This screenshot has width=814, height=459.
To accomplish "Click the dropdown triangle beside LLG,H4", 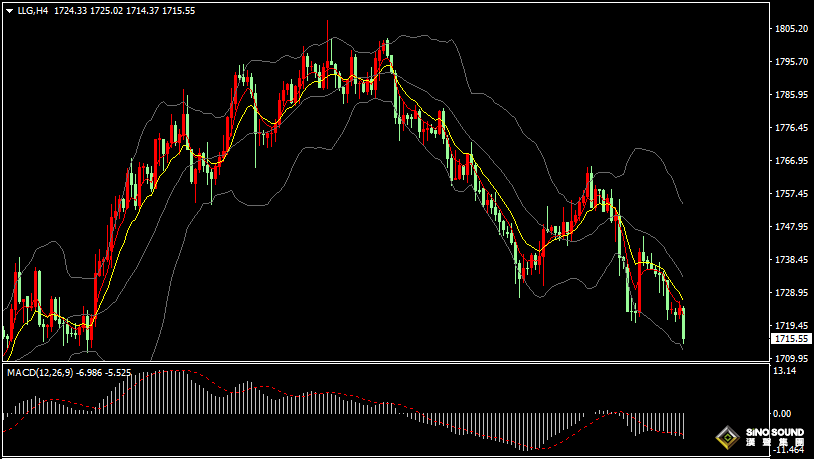I will coord(9,10).
